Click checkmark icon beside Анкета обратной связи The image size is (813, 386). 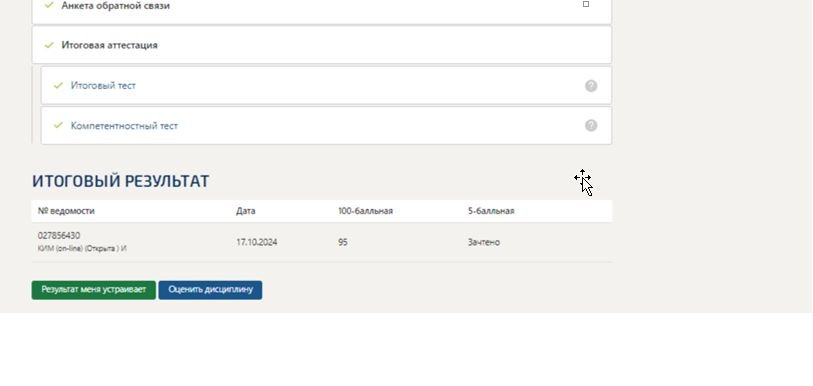click(x=49, y=5)
